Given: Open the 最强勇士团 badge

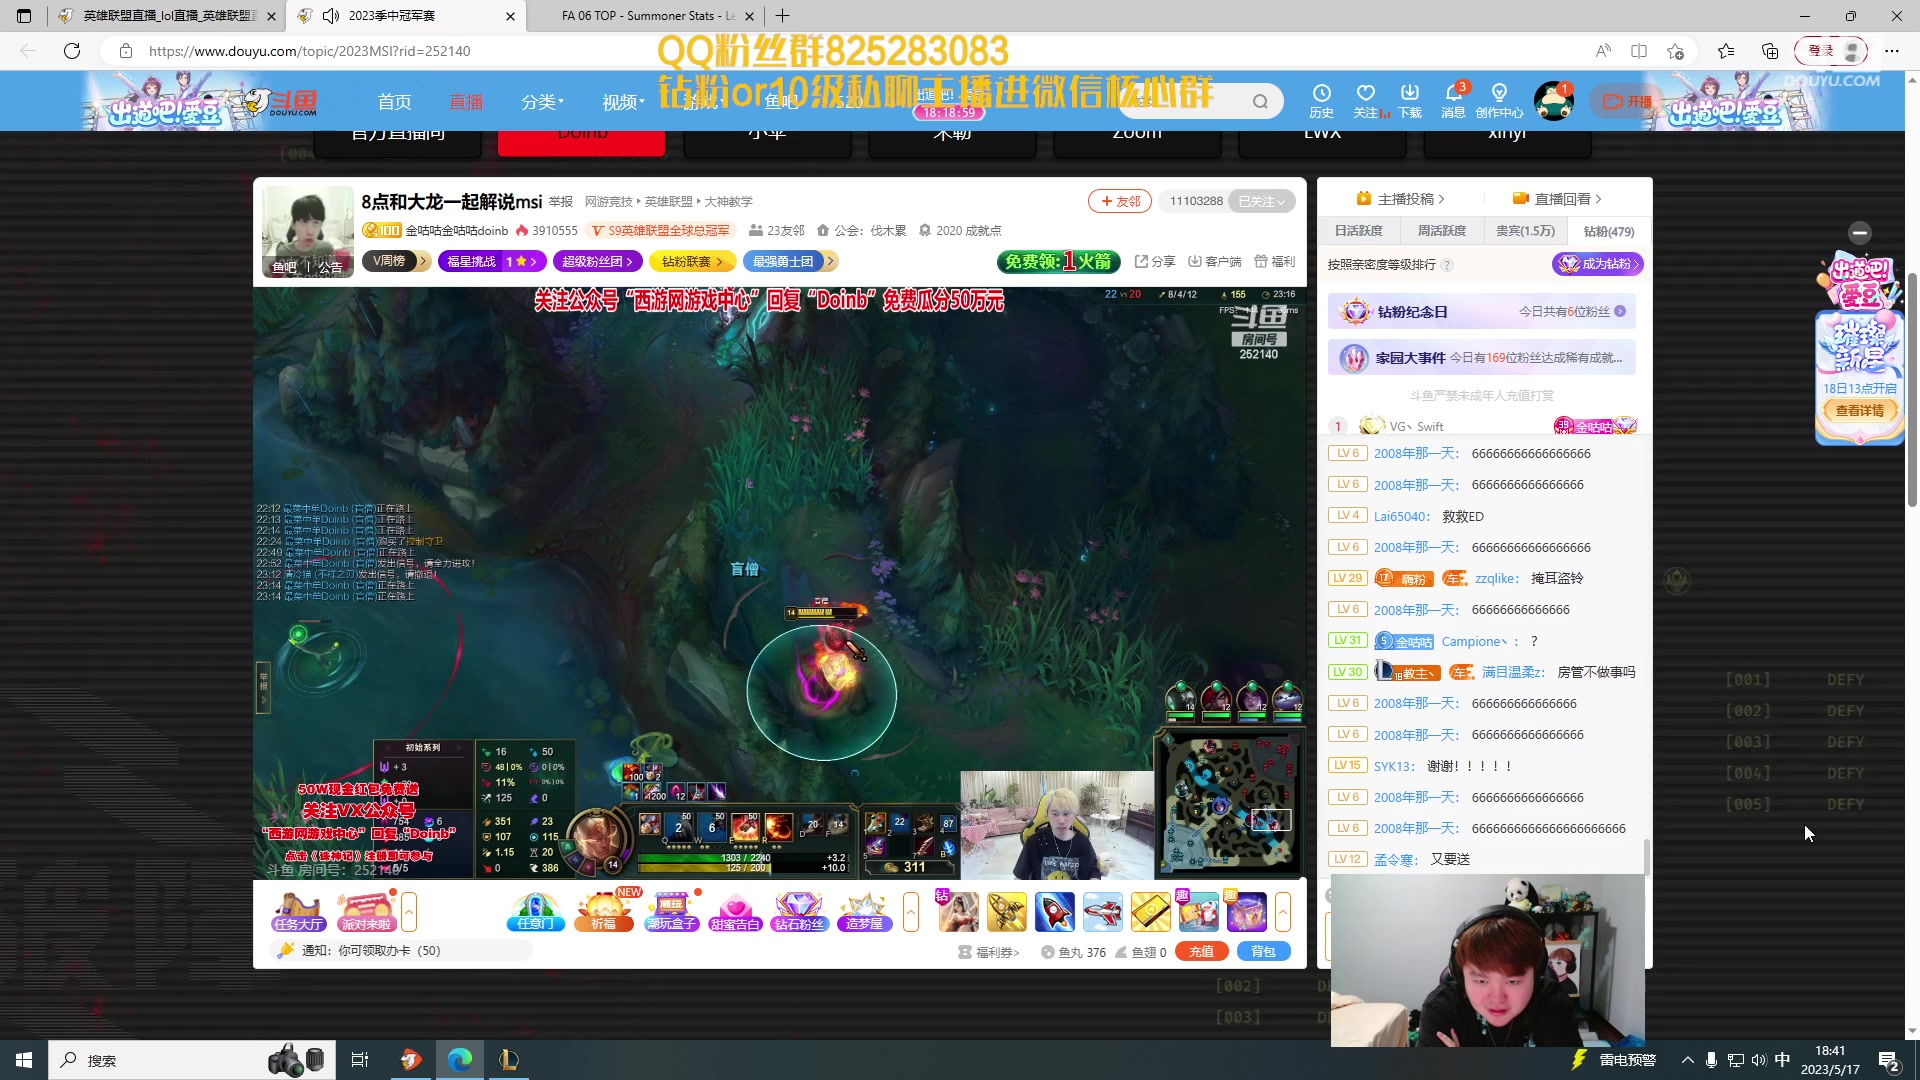Looking at the screenshot, I should point(789,261).
